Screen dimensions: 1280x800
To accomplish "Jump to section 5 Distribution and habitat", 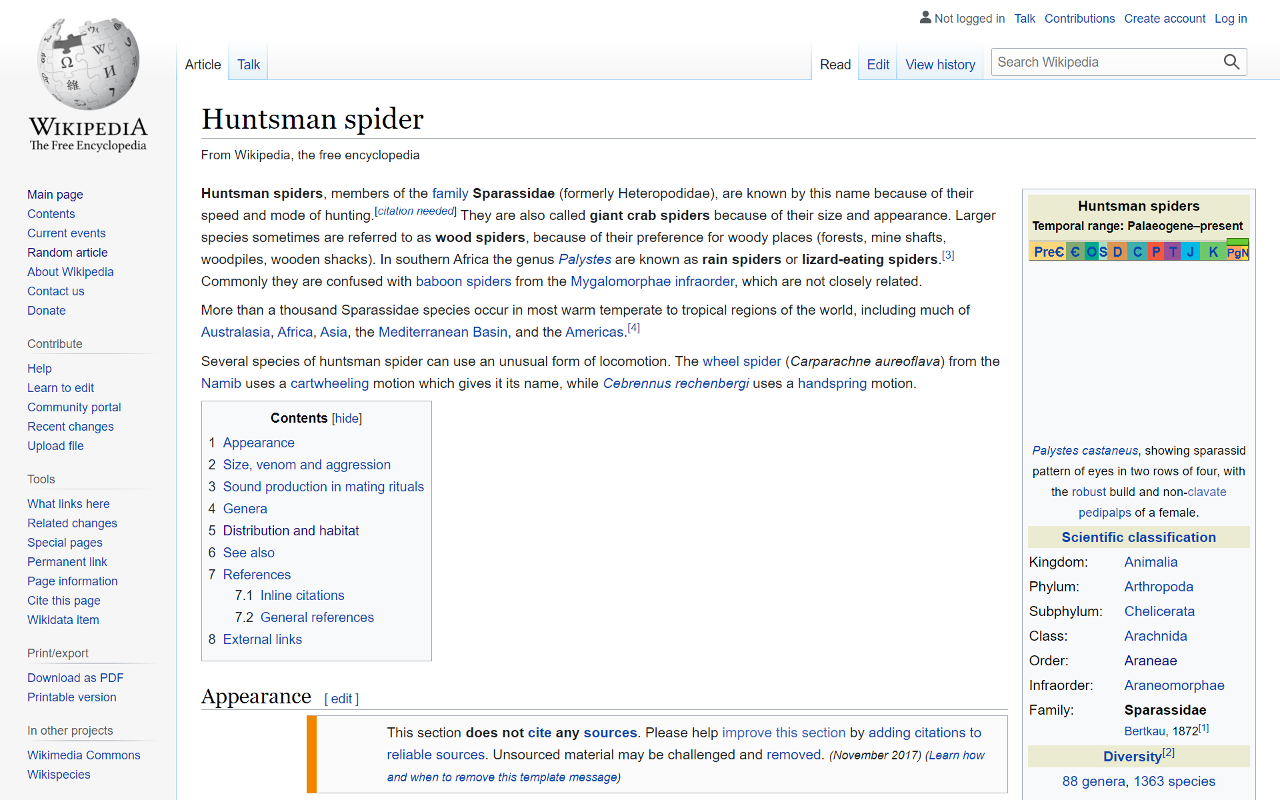I will (x=290, y=531).
